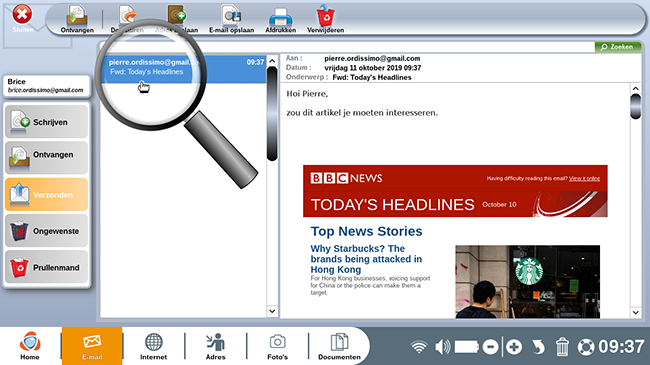Open Internet from the bottom bar
The height and width of the screenshot is (365, 650).
pos(153,346)
